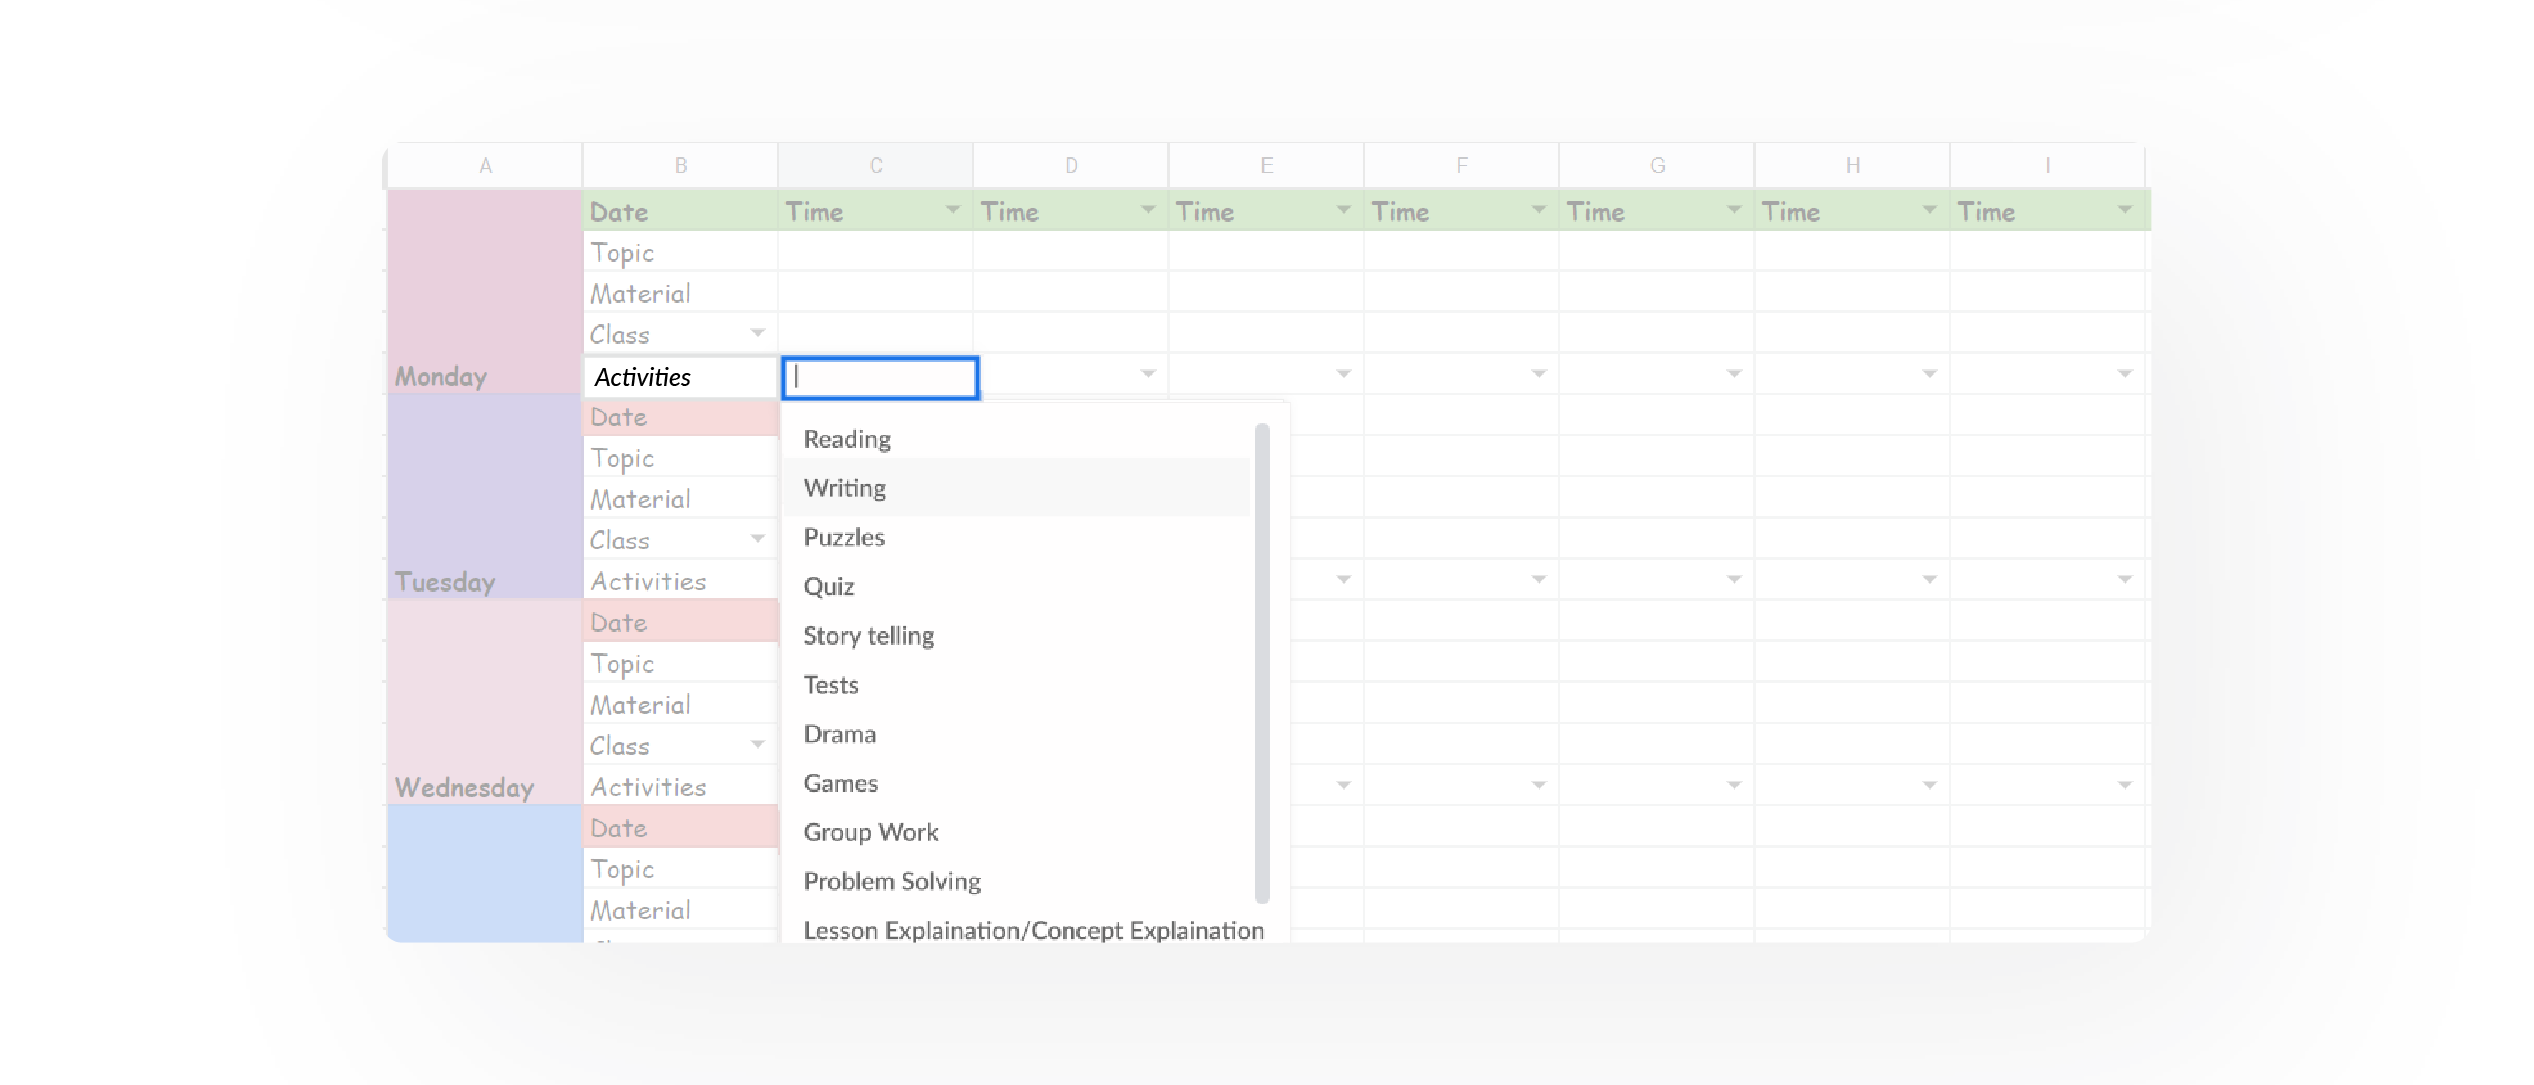The width and height of the screenshot is (2534, 1085).
Task: Open Tuesday Activities dropdown in column E
Action: (1344, 580)
